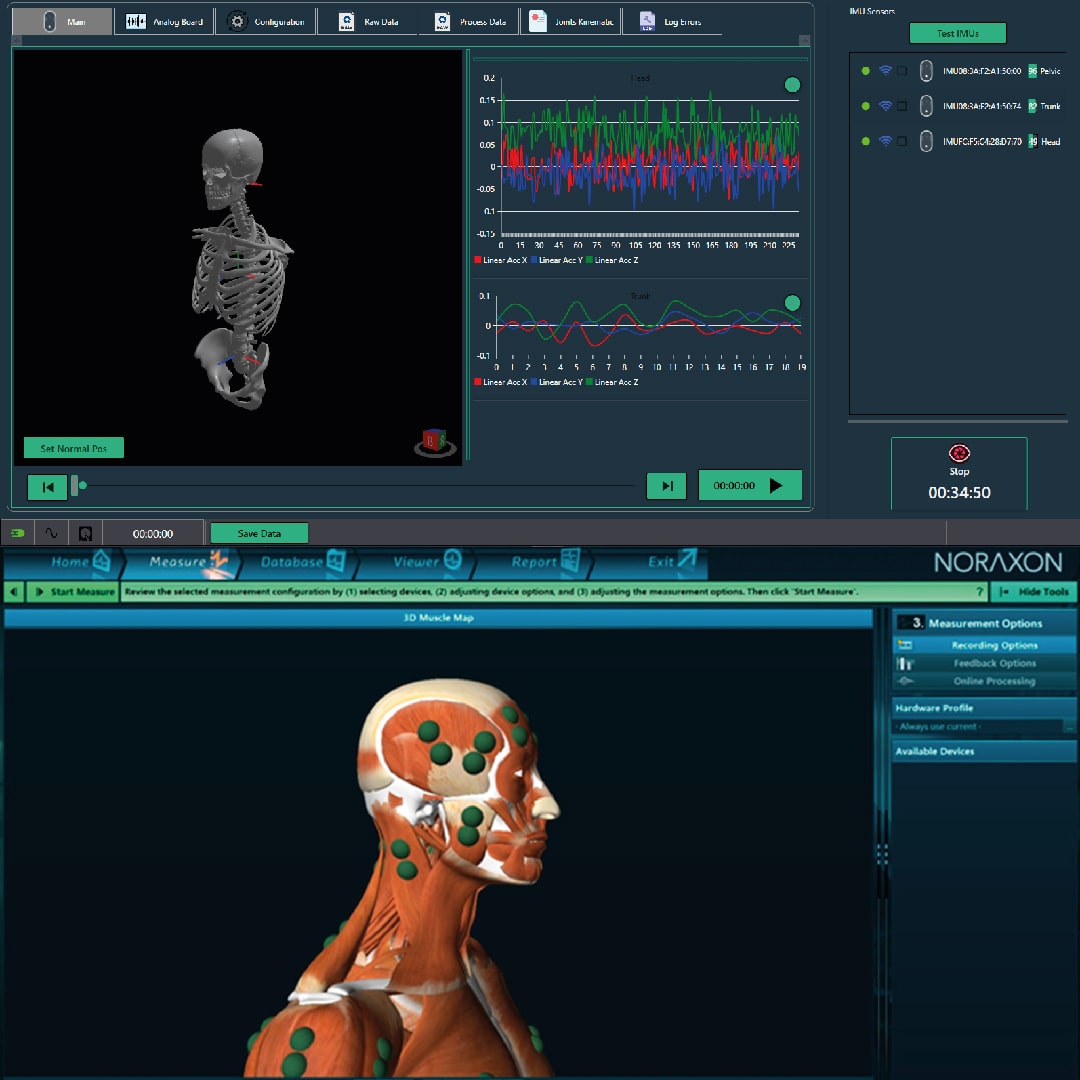Toggle the Head chart green circle button
The width and height of the screenshot is (1080, 1080).
click(x=792, y=85)
